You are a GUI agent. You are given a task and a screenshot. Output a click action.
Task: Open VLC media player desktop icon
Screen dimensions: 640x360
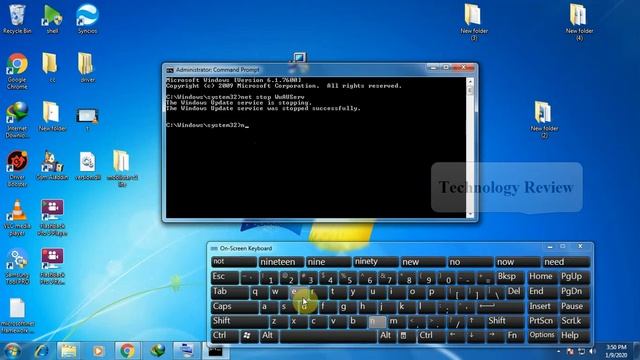point(17,218)
